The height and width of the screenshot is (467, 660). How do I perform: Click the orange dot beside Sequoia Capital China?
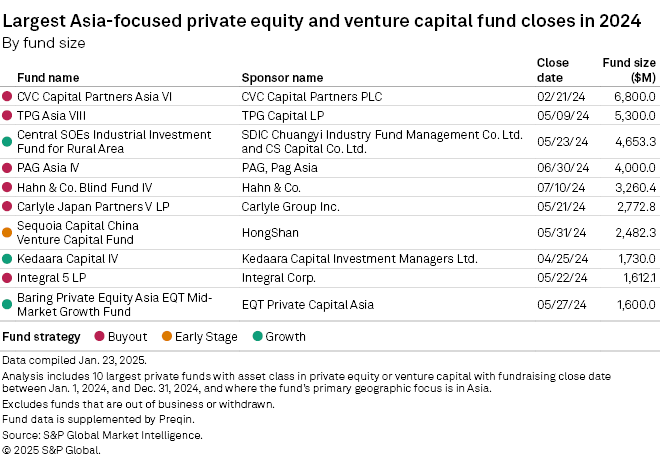pos(7,232)
